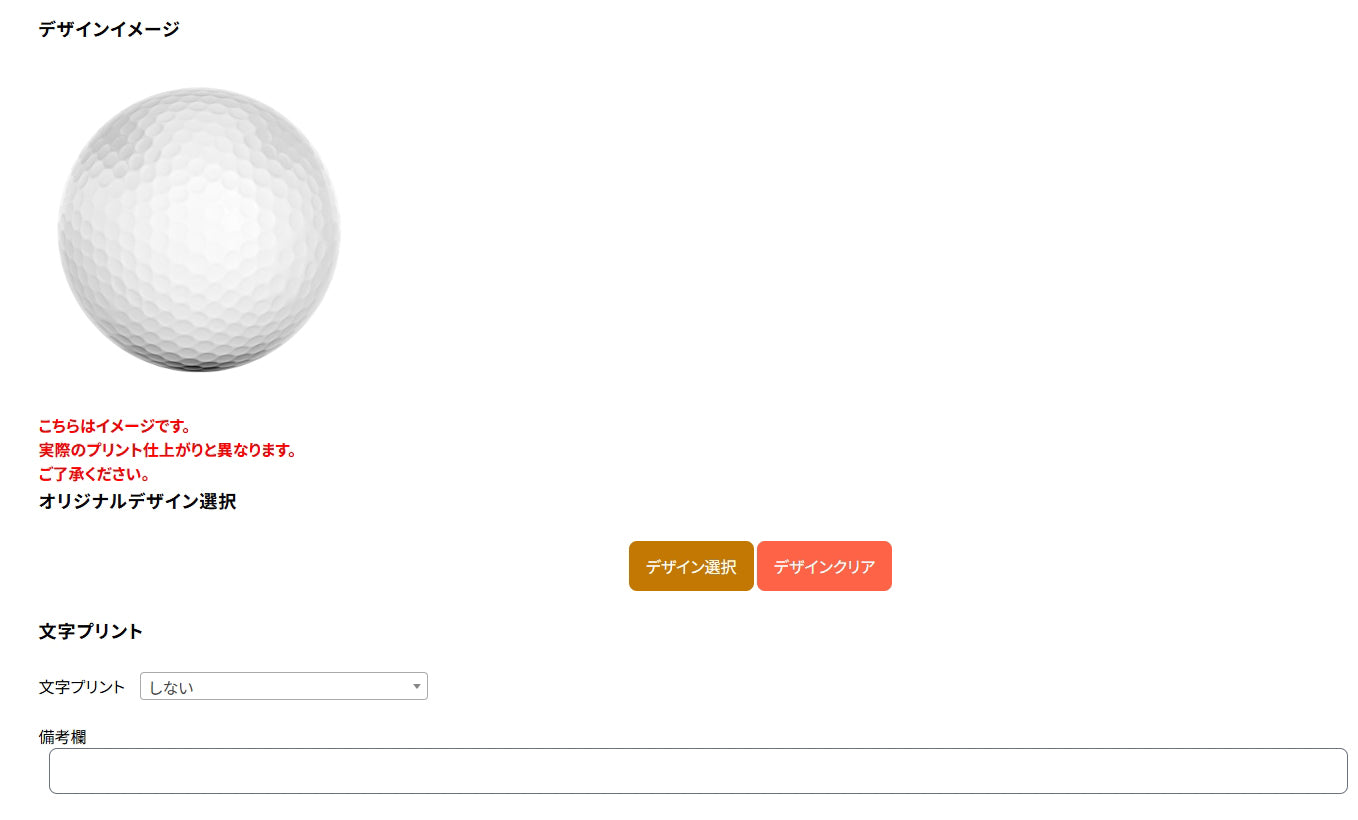Focus the 備考欄 remarks text field

pyautogui.click(x=698, y=771)
